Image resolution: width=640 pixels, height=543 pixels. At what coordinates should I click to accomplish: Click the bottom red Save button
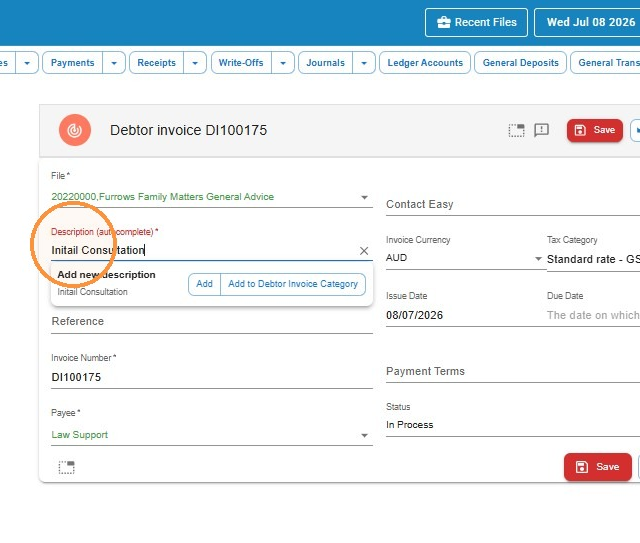598,467
